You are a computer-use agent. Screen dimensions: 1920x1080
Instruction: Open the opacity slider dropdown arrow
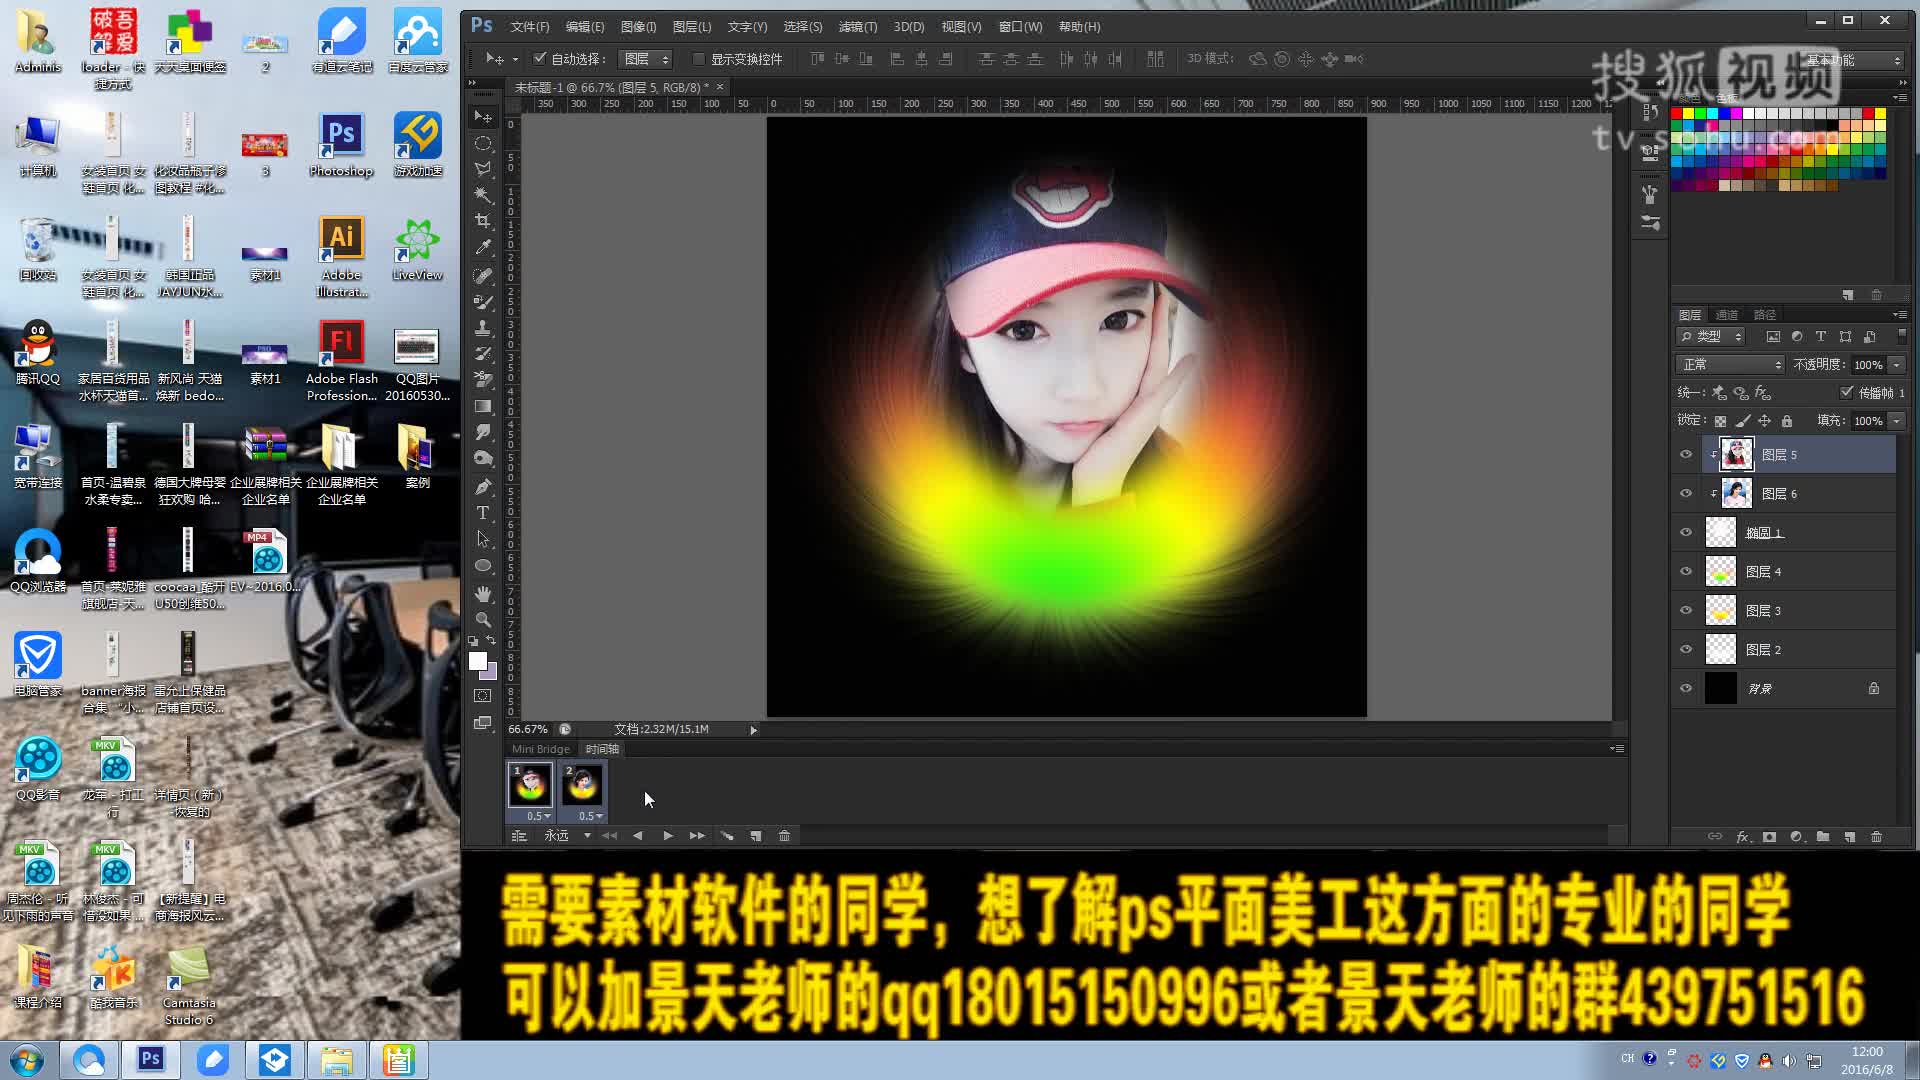pos(1896,365)
